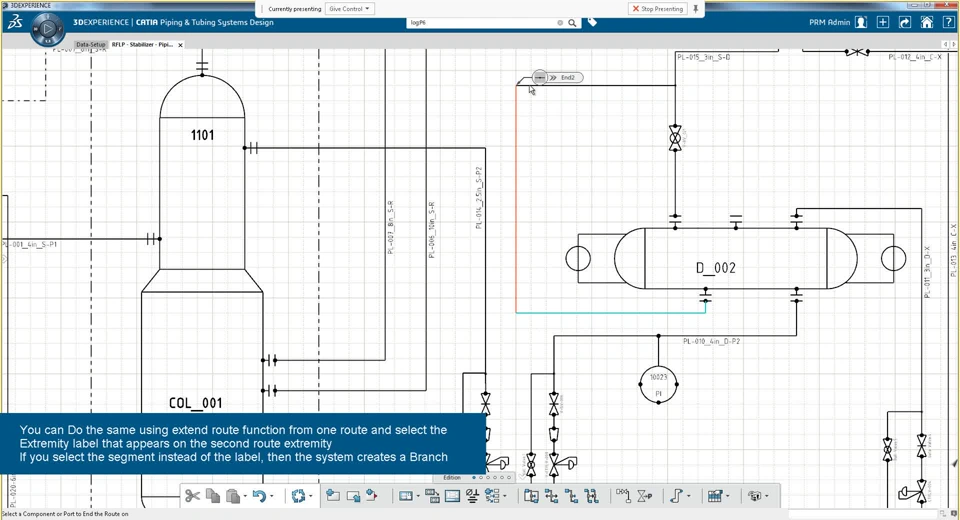Click the Copy icon in bottom toolbar
The height and width of the screenshot is (520, 960).
click(213, 496)
